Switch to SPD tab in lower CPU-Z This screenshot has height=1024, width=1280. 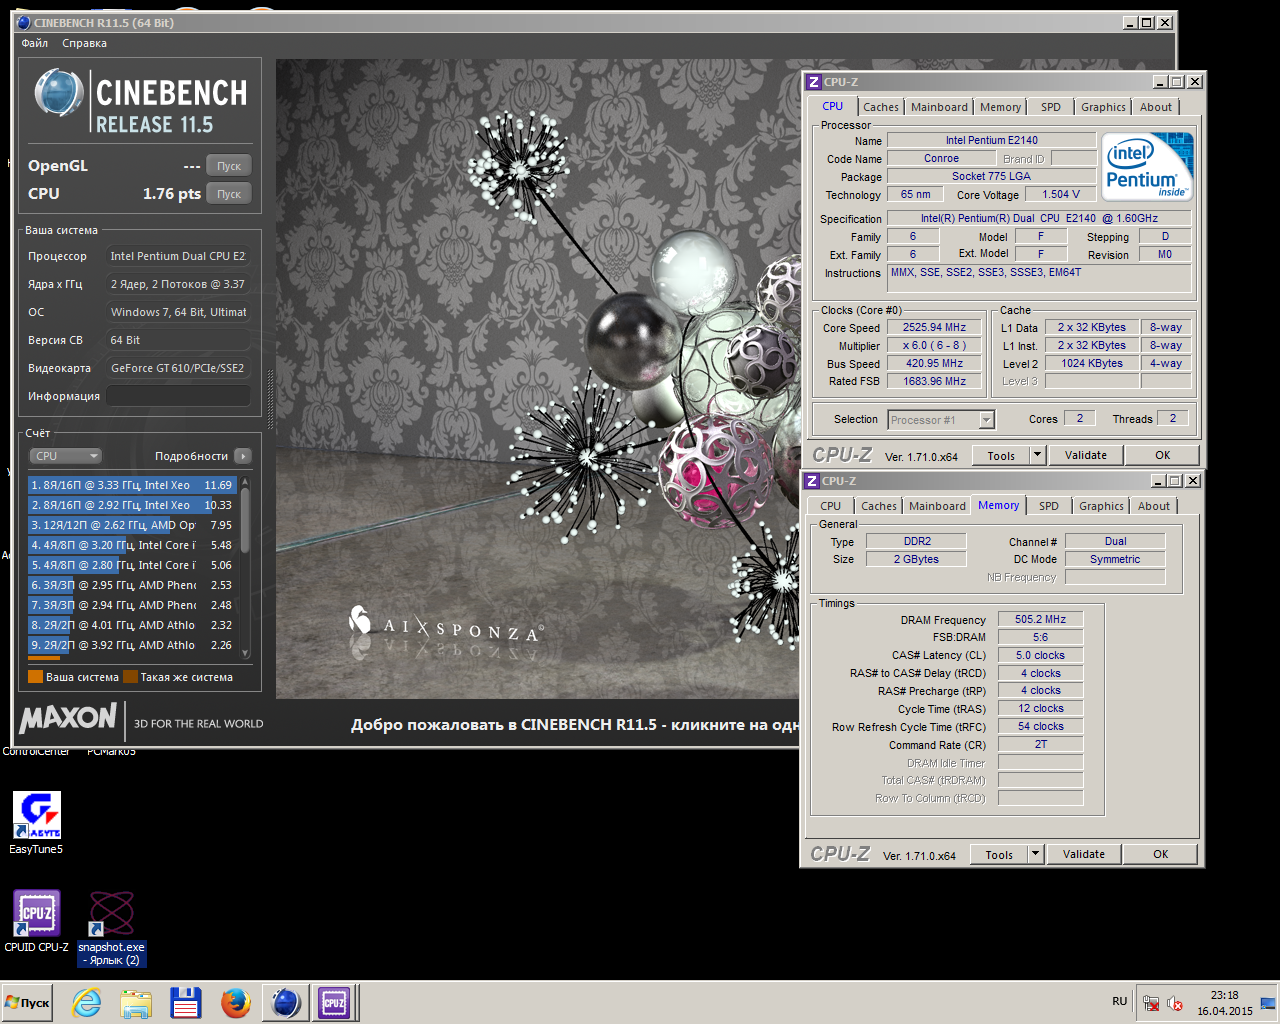pyautogui.click(x=1048, y=506)
